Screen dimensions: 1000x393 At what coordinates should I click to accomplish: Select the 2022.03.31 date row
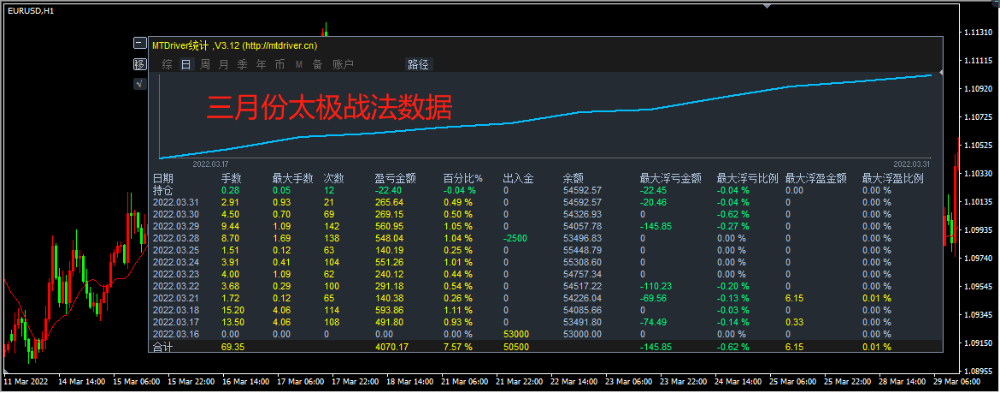pos(175,202)
